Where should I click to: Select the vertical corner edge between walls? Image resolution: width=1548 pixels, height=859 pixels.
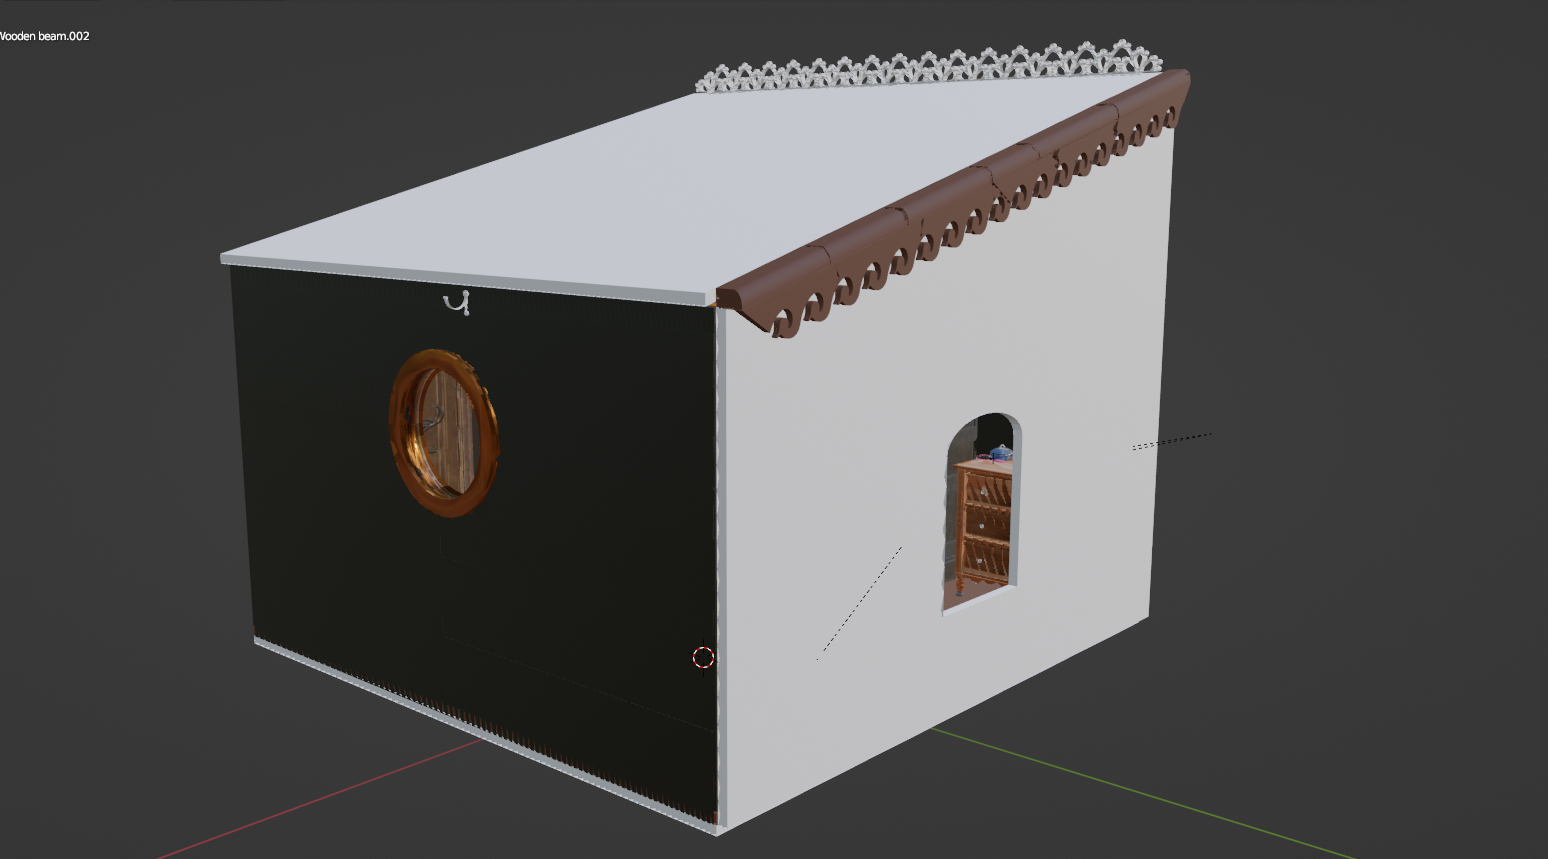[x=718, y=560]
